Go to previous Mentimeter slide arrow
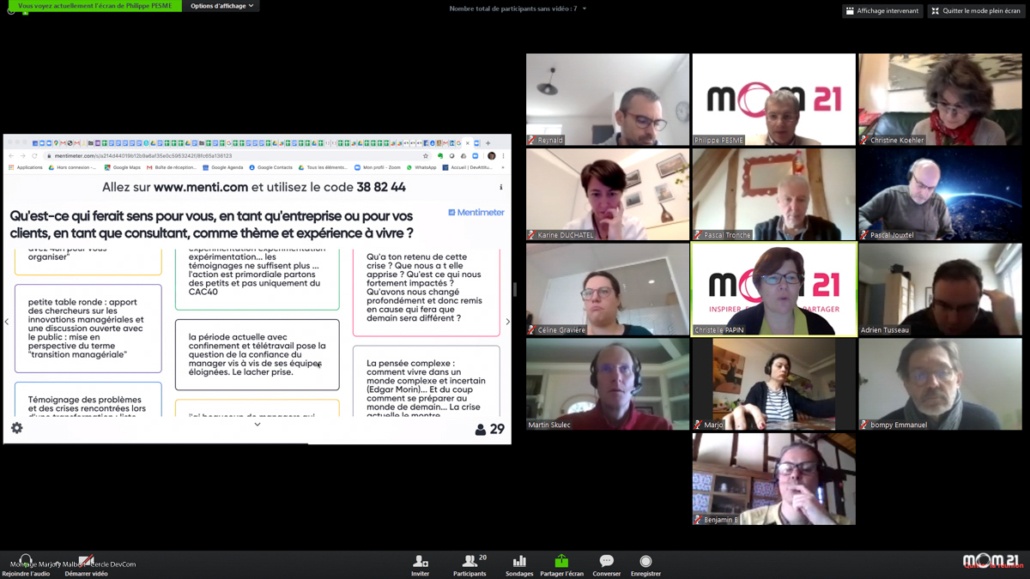 [7, 321]
